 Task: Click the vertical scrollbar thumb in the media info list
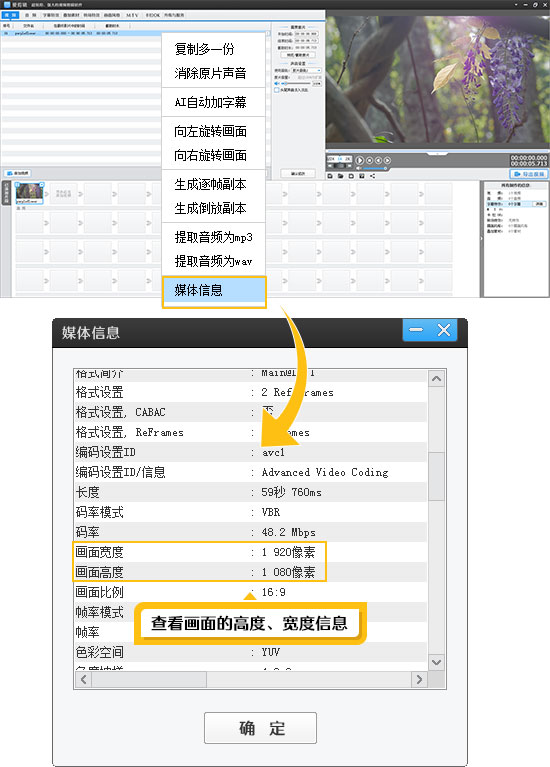point(436,476)
